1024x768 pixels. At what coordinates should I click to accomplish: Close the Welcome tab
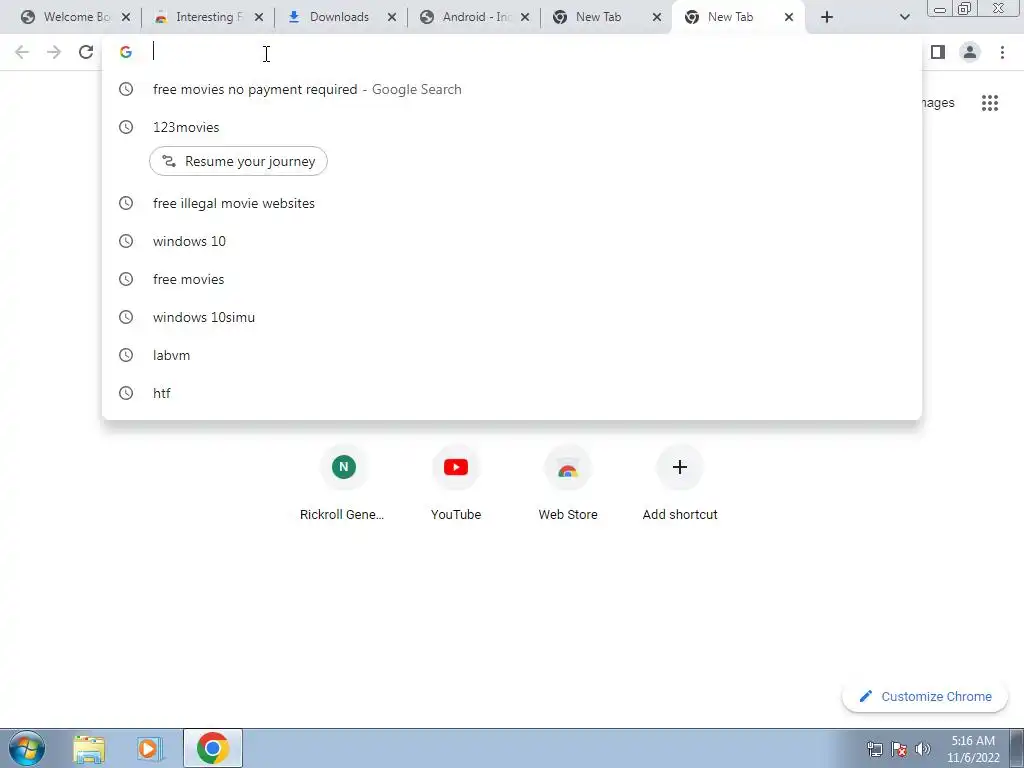(x=126, y=18)
